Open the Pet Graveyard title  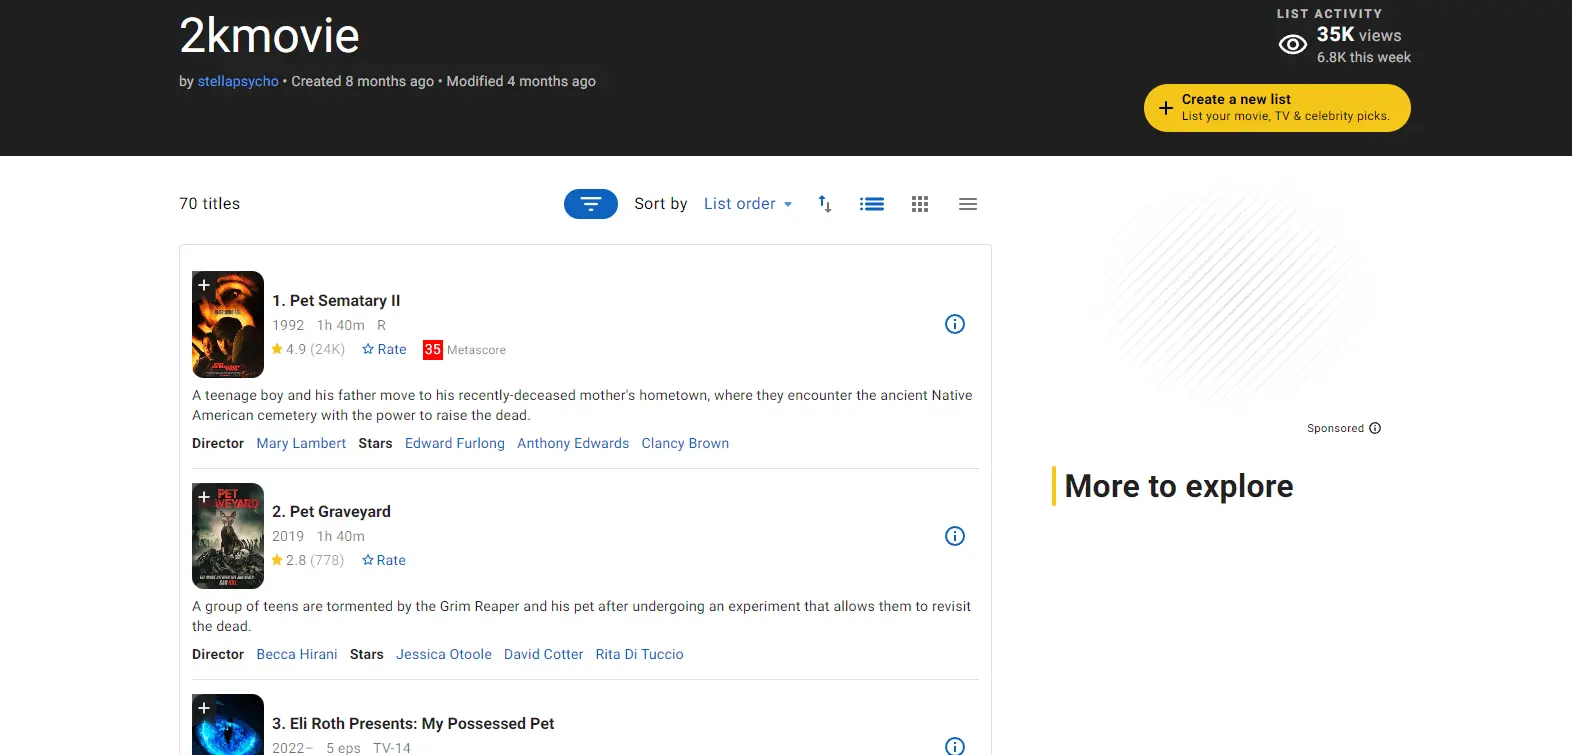pos(331,512)
